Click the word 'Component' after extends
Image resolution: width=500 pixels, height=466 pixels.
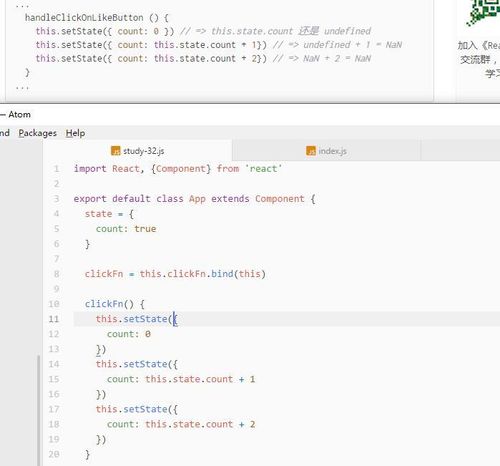click(280, 199)
